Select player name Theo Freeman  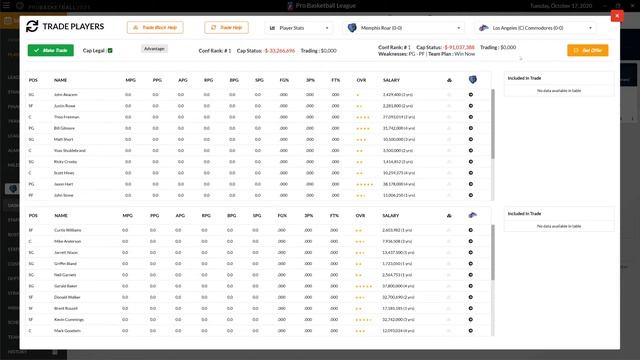pos(67,117)
